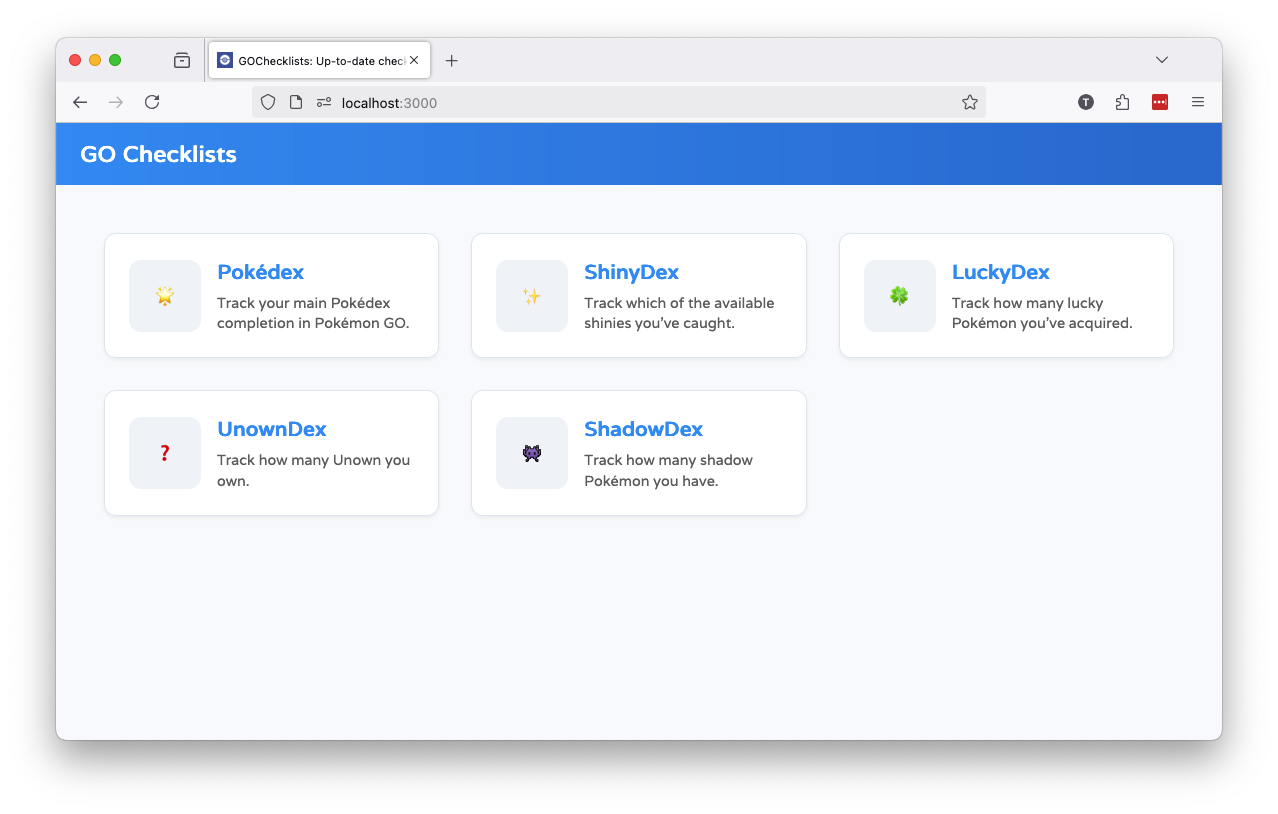
Task: Select the ShinyDex sparkles icon
Action: coord(532,296)
